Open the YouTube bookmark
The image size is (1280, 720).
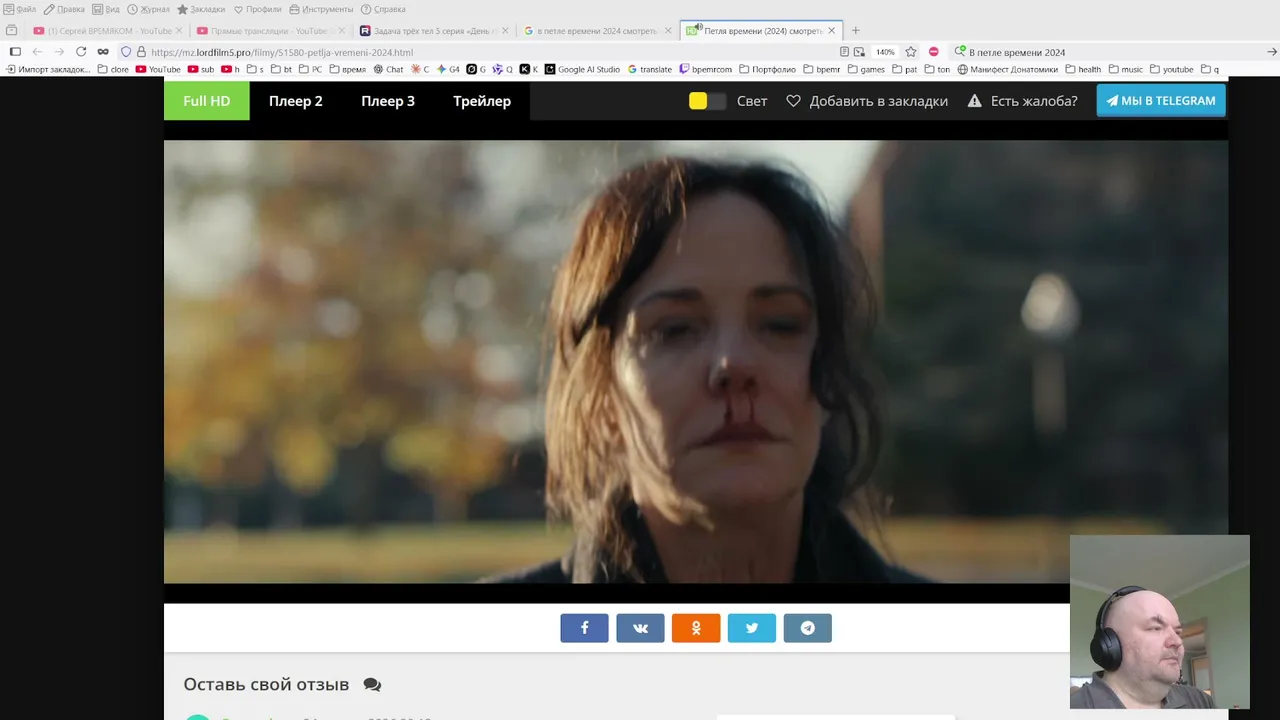[x=158, y=70]
